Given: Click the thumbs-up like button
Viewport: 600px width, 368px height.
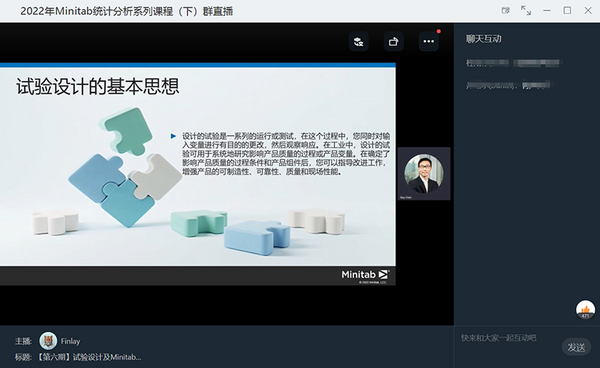Looking at the screenshot, I should tap(585, 309).
